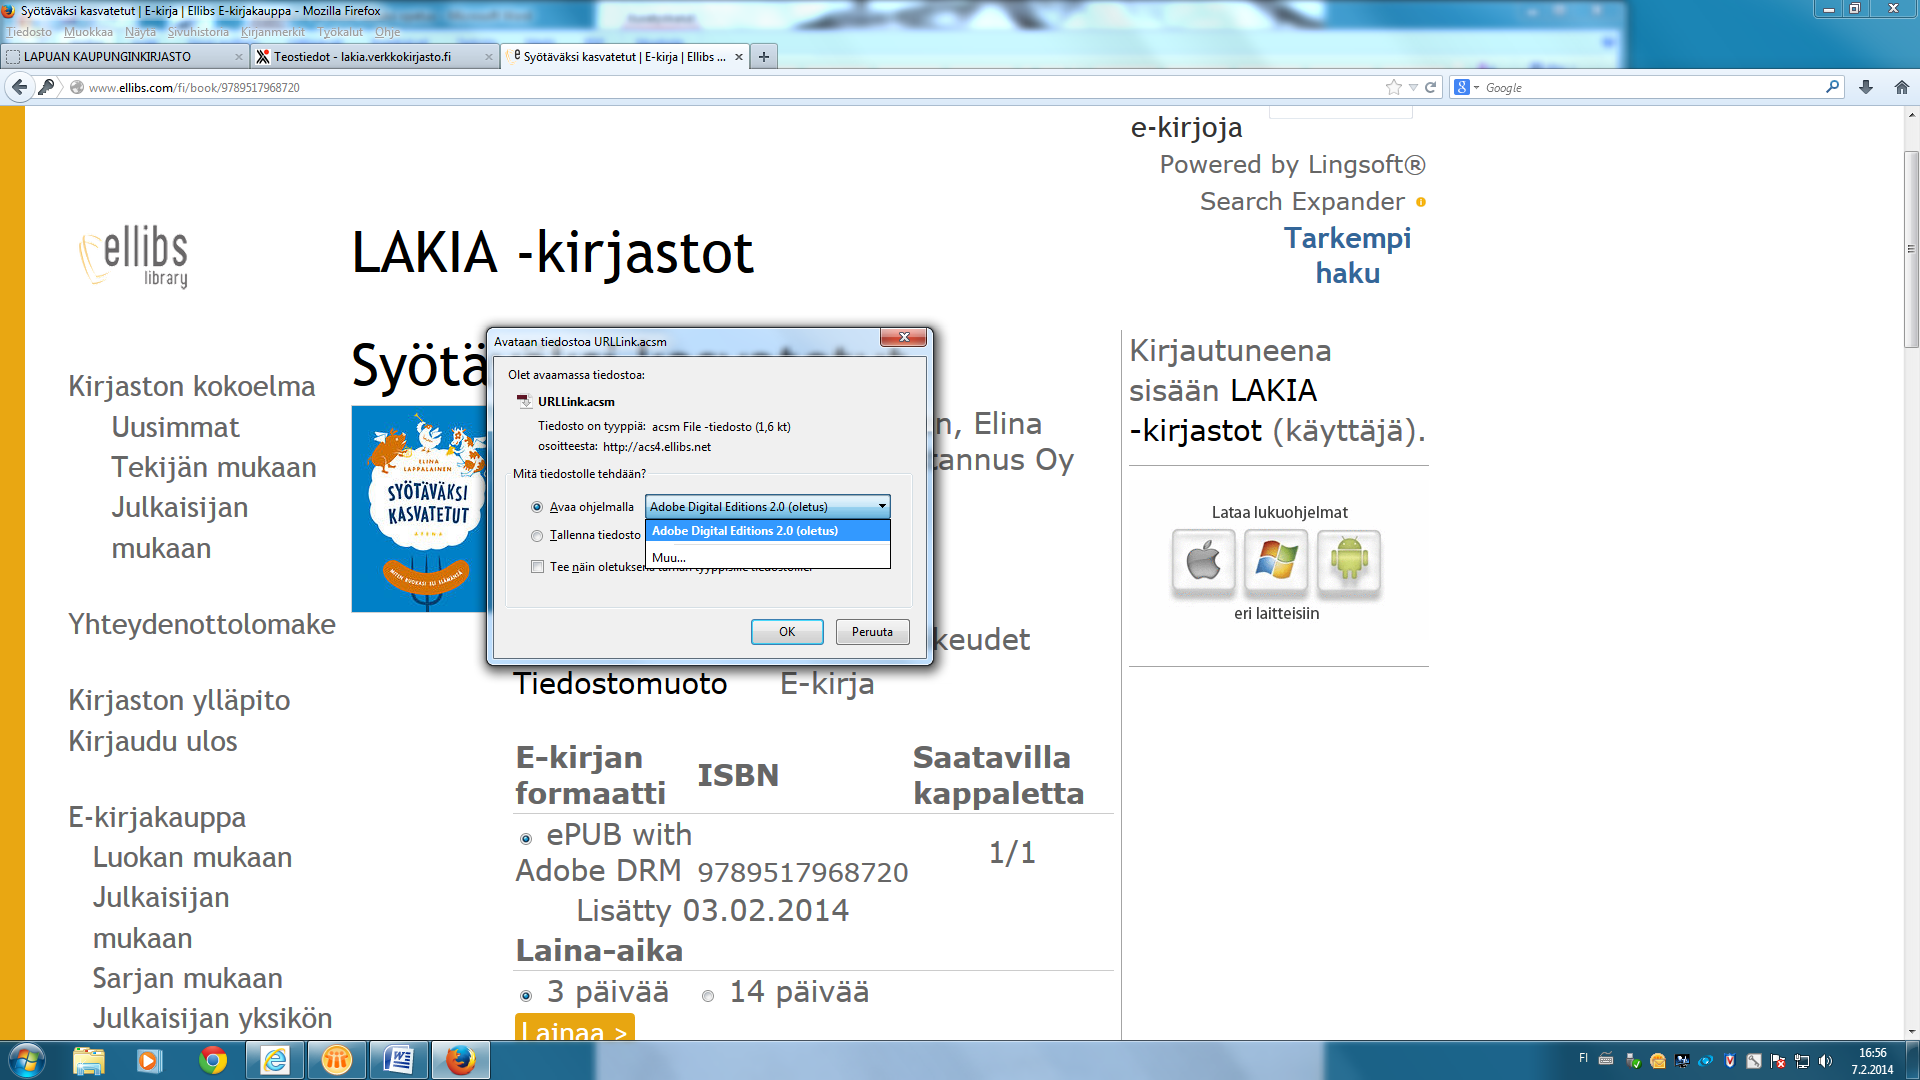
Task: Click the scrollbar down arrow
Action: pyautogui.click(x=1911, y=1031)
